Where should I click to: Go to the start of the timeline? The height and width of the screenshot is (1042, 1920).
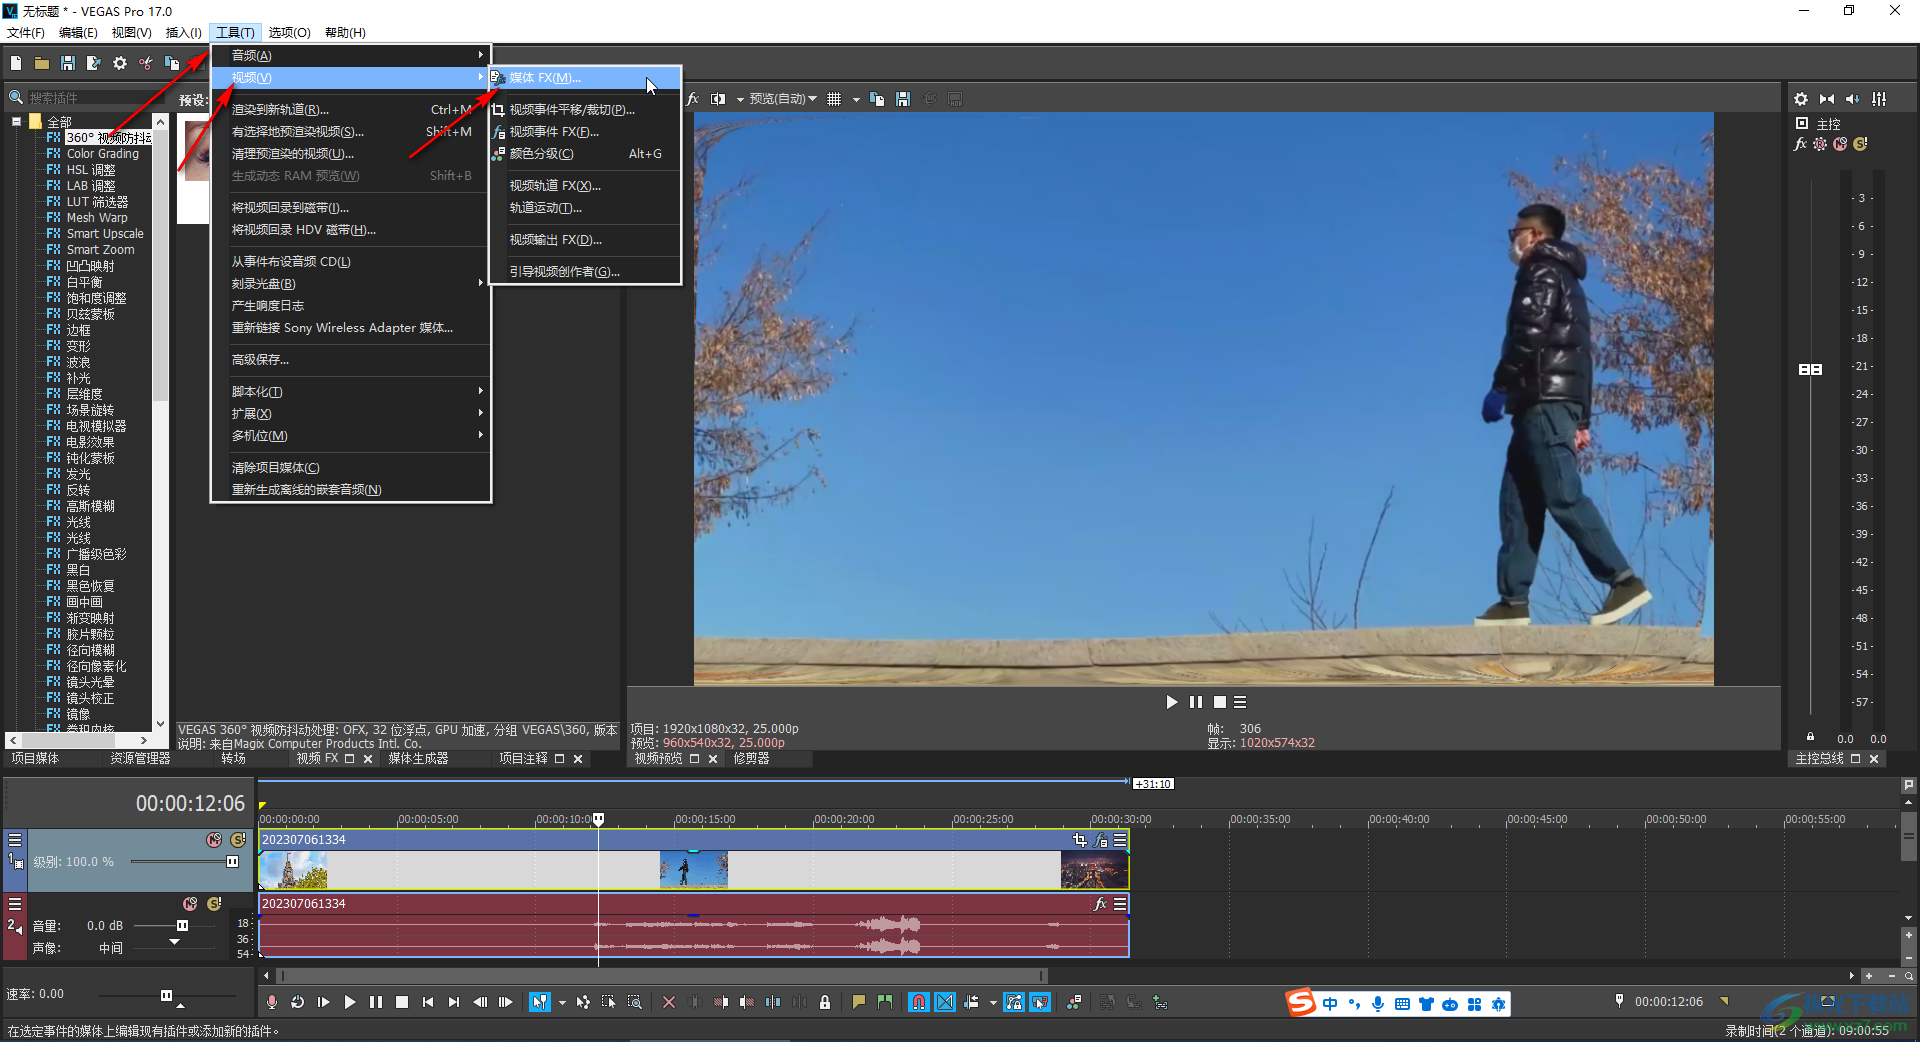pyautogui.click(x=428, y=1002)
